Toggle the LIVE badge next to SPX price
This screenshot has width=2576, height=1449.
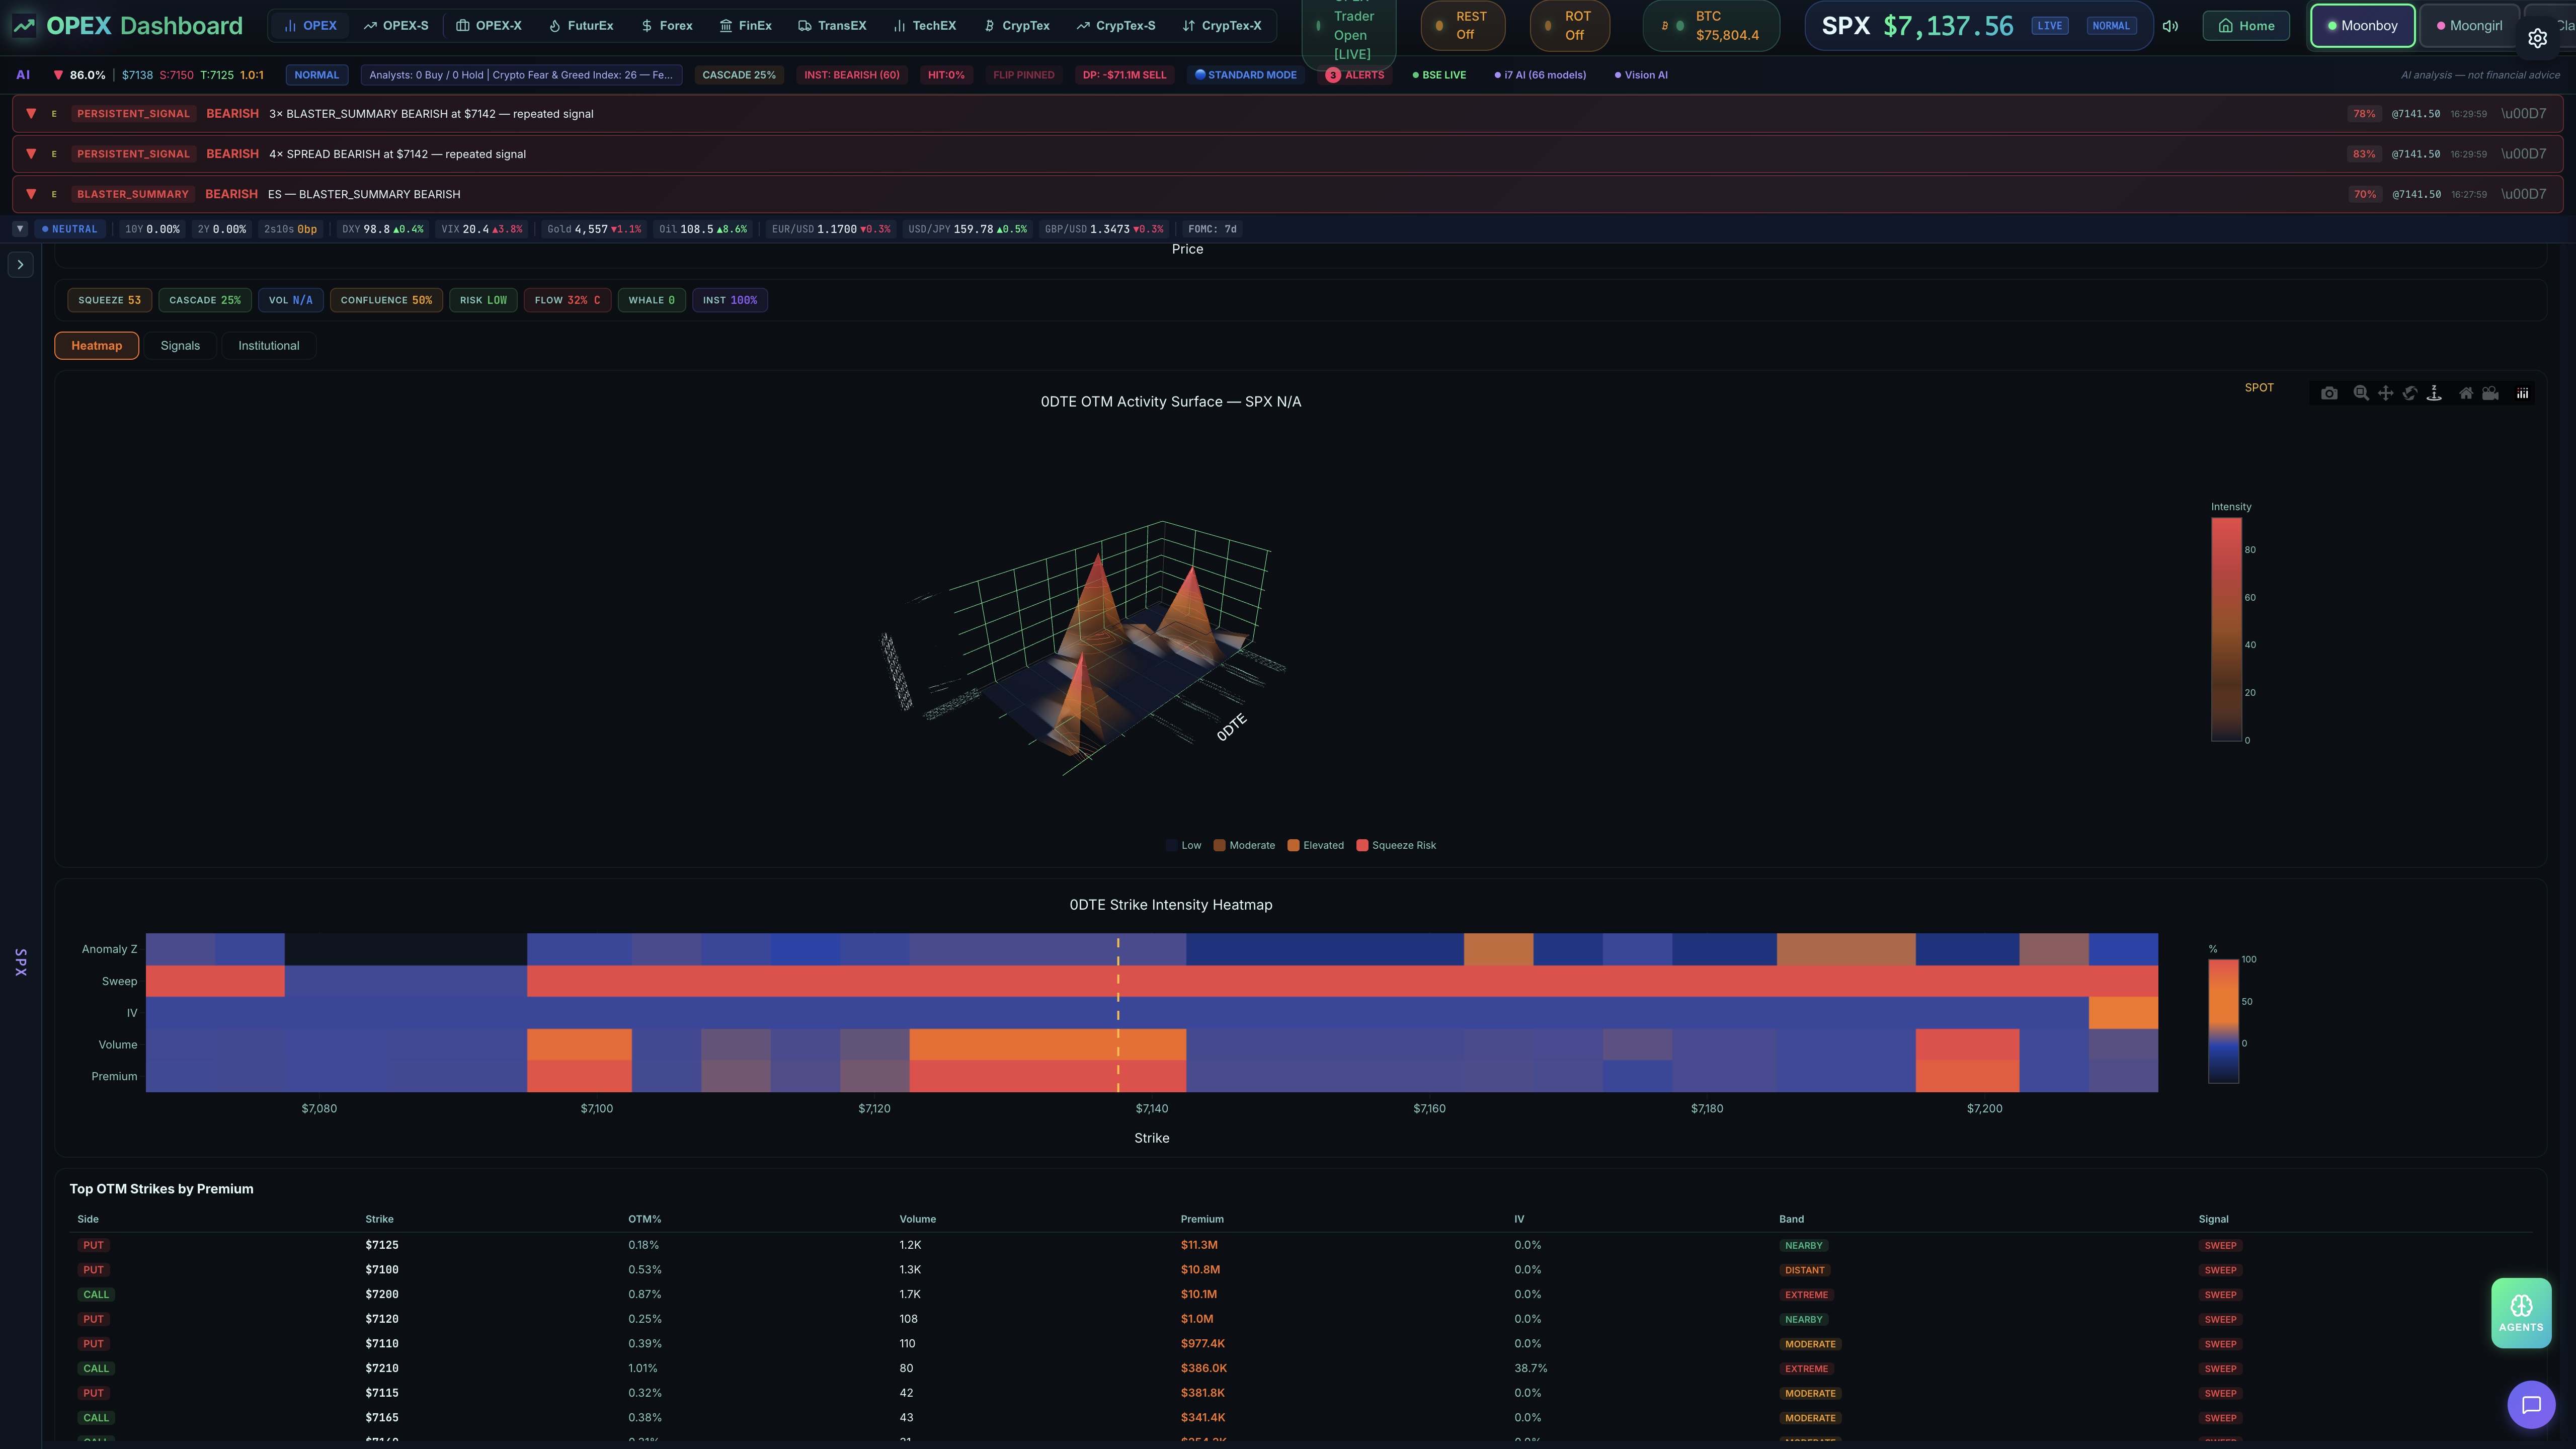click(x=2049, y=26)
